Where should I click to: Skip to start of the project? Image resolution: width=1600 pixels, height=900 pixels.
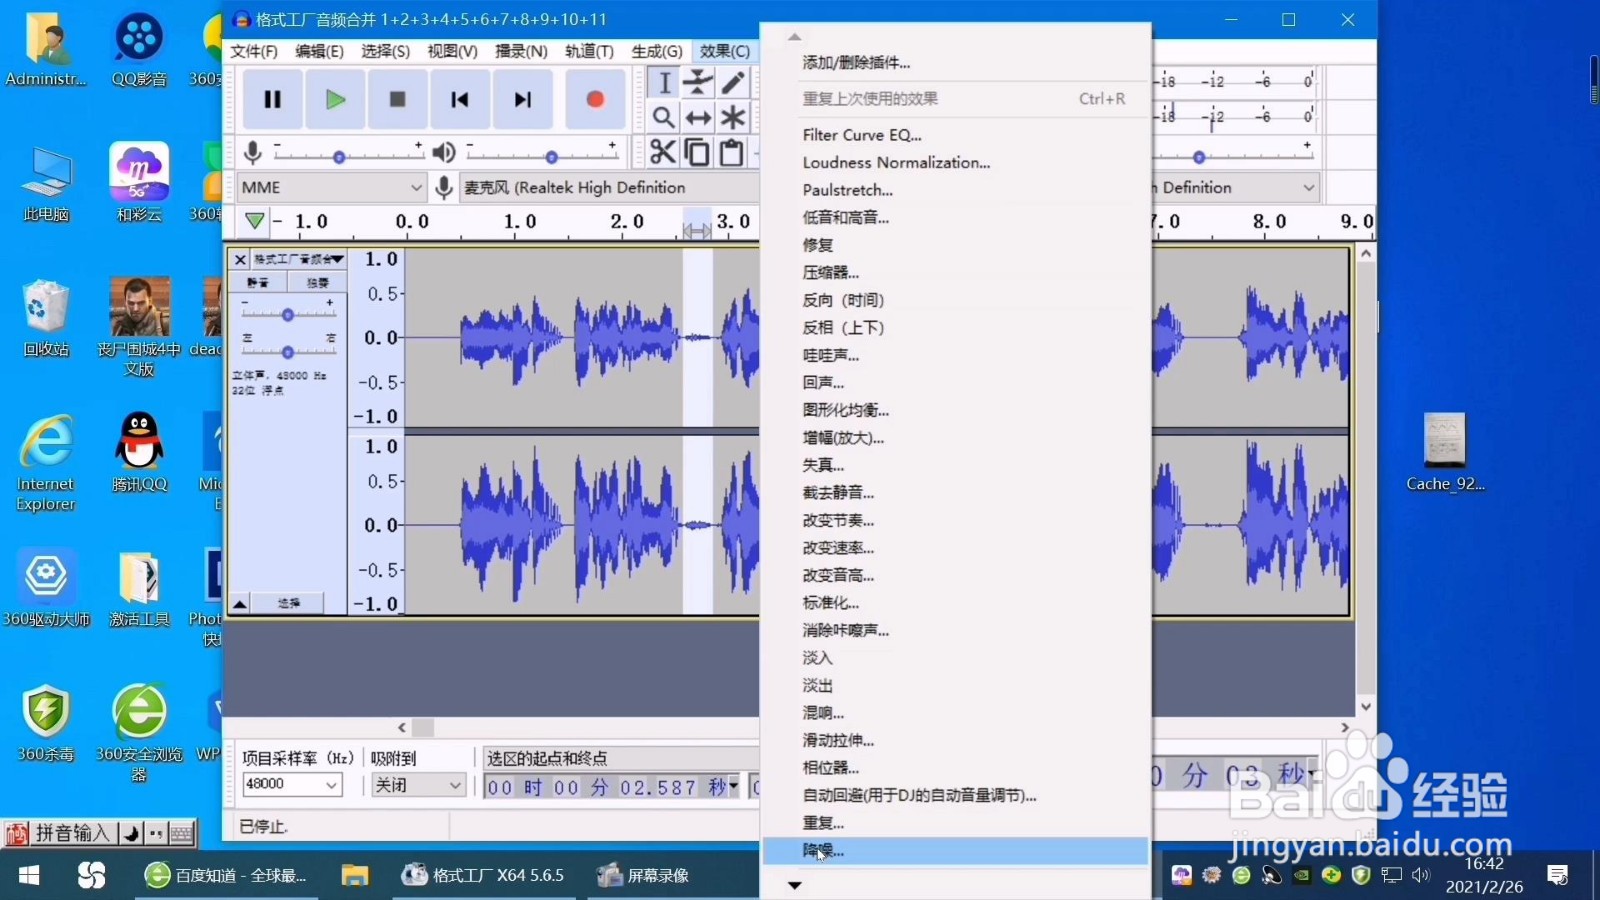click(460, 99)
